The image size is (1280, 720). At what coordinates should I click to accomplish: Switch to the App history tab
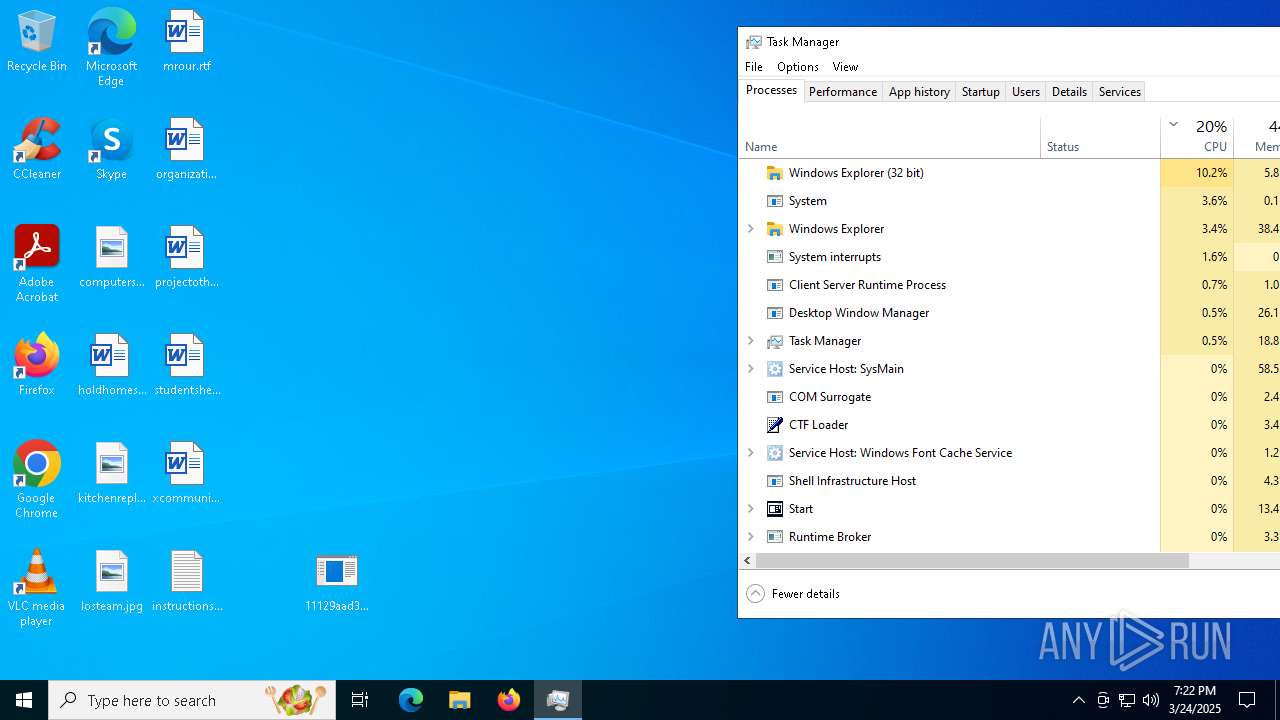point(919,92)
